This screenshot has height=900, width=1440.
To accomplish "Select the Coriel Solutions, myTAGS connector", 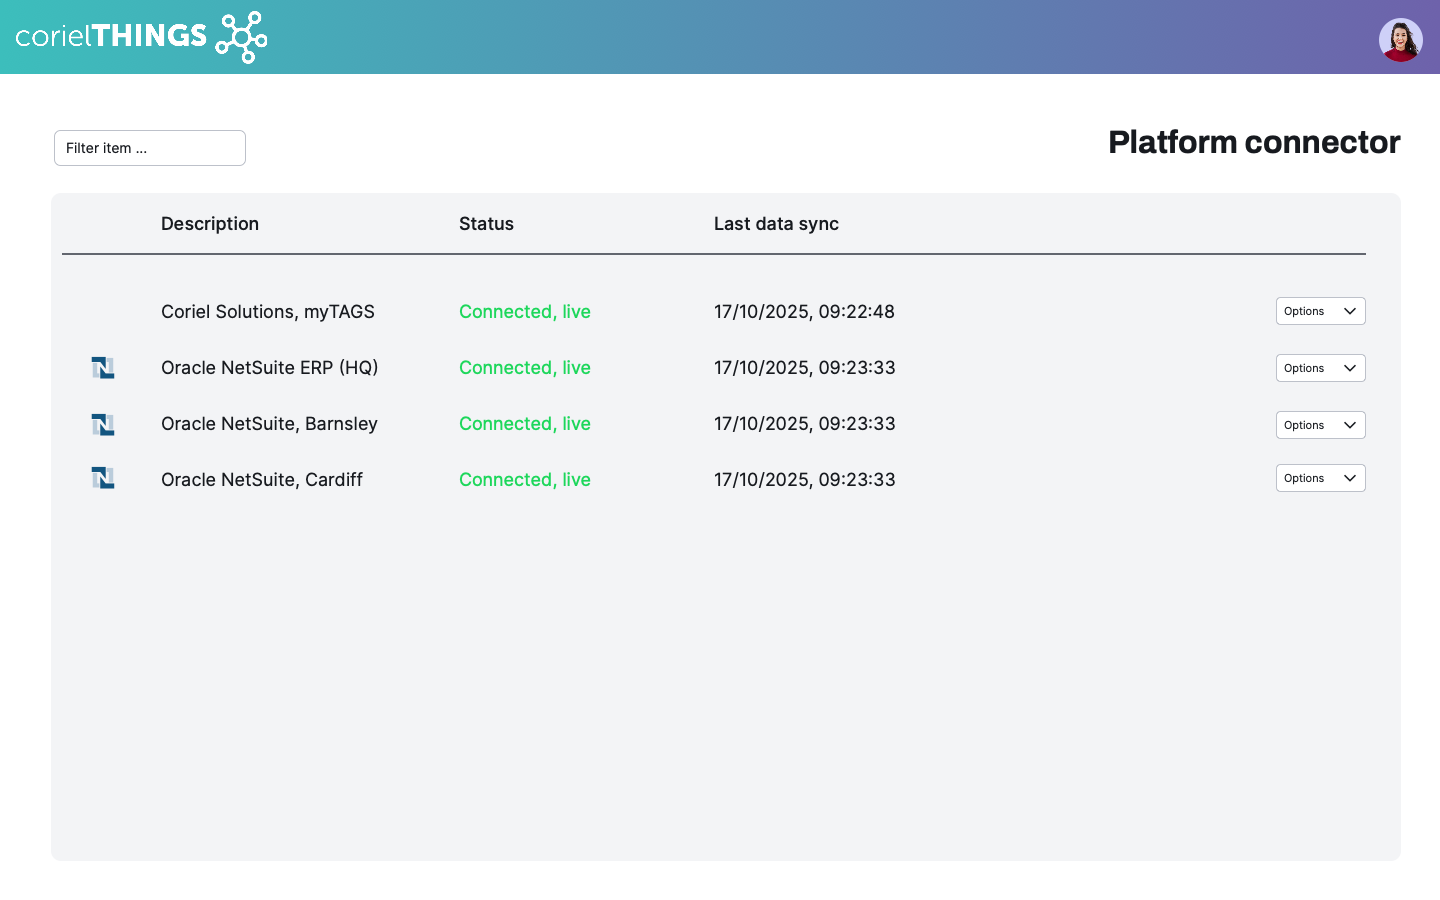I will (268, 312).
